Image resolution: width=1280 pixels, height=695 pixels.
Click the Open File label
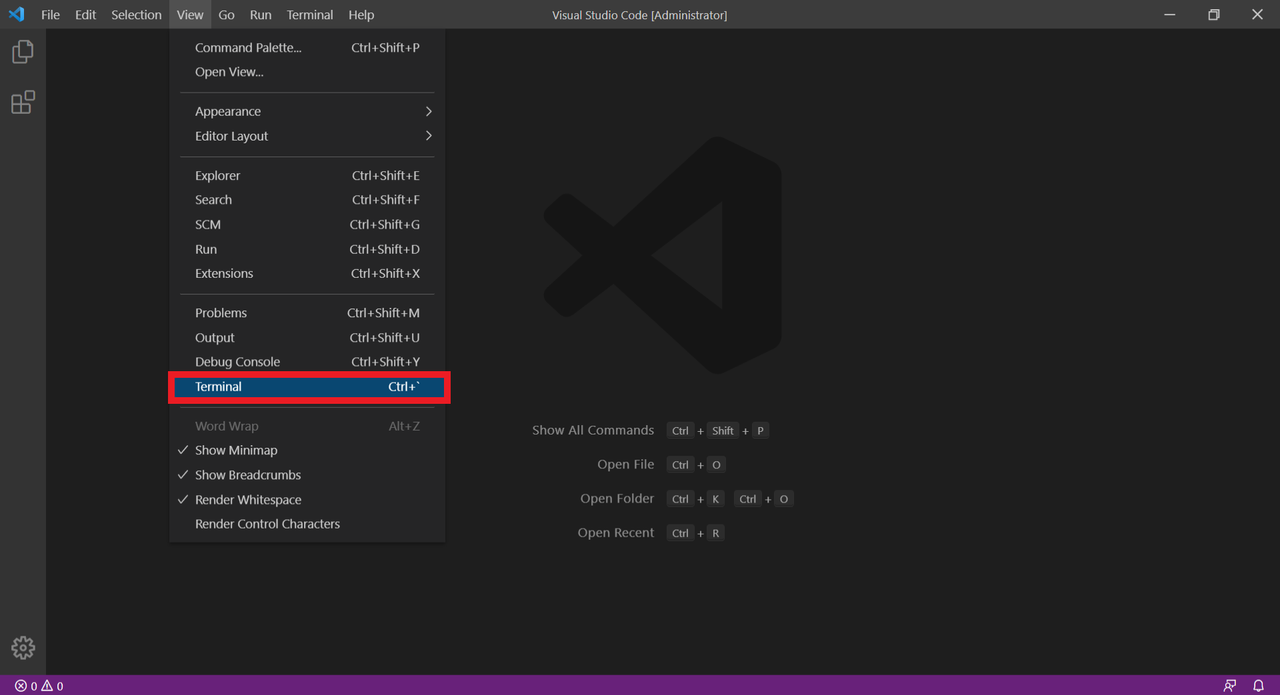coord(626,464)
